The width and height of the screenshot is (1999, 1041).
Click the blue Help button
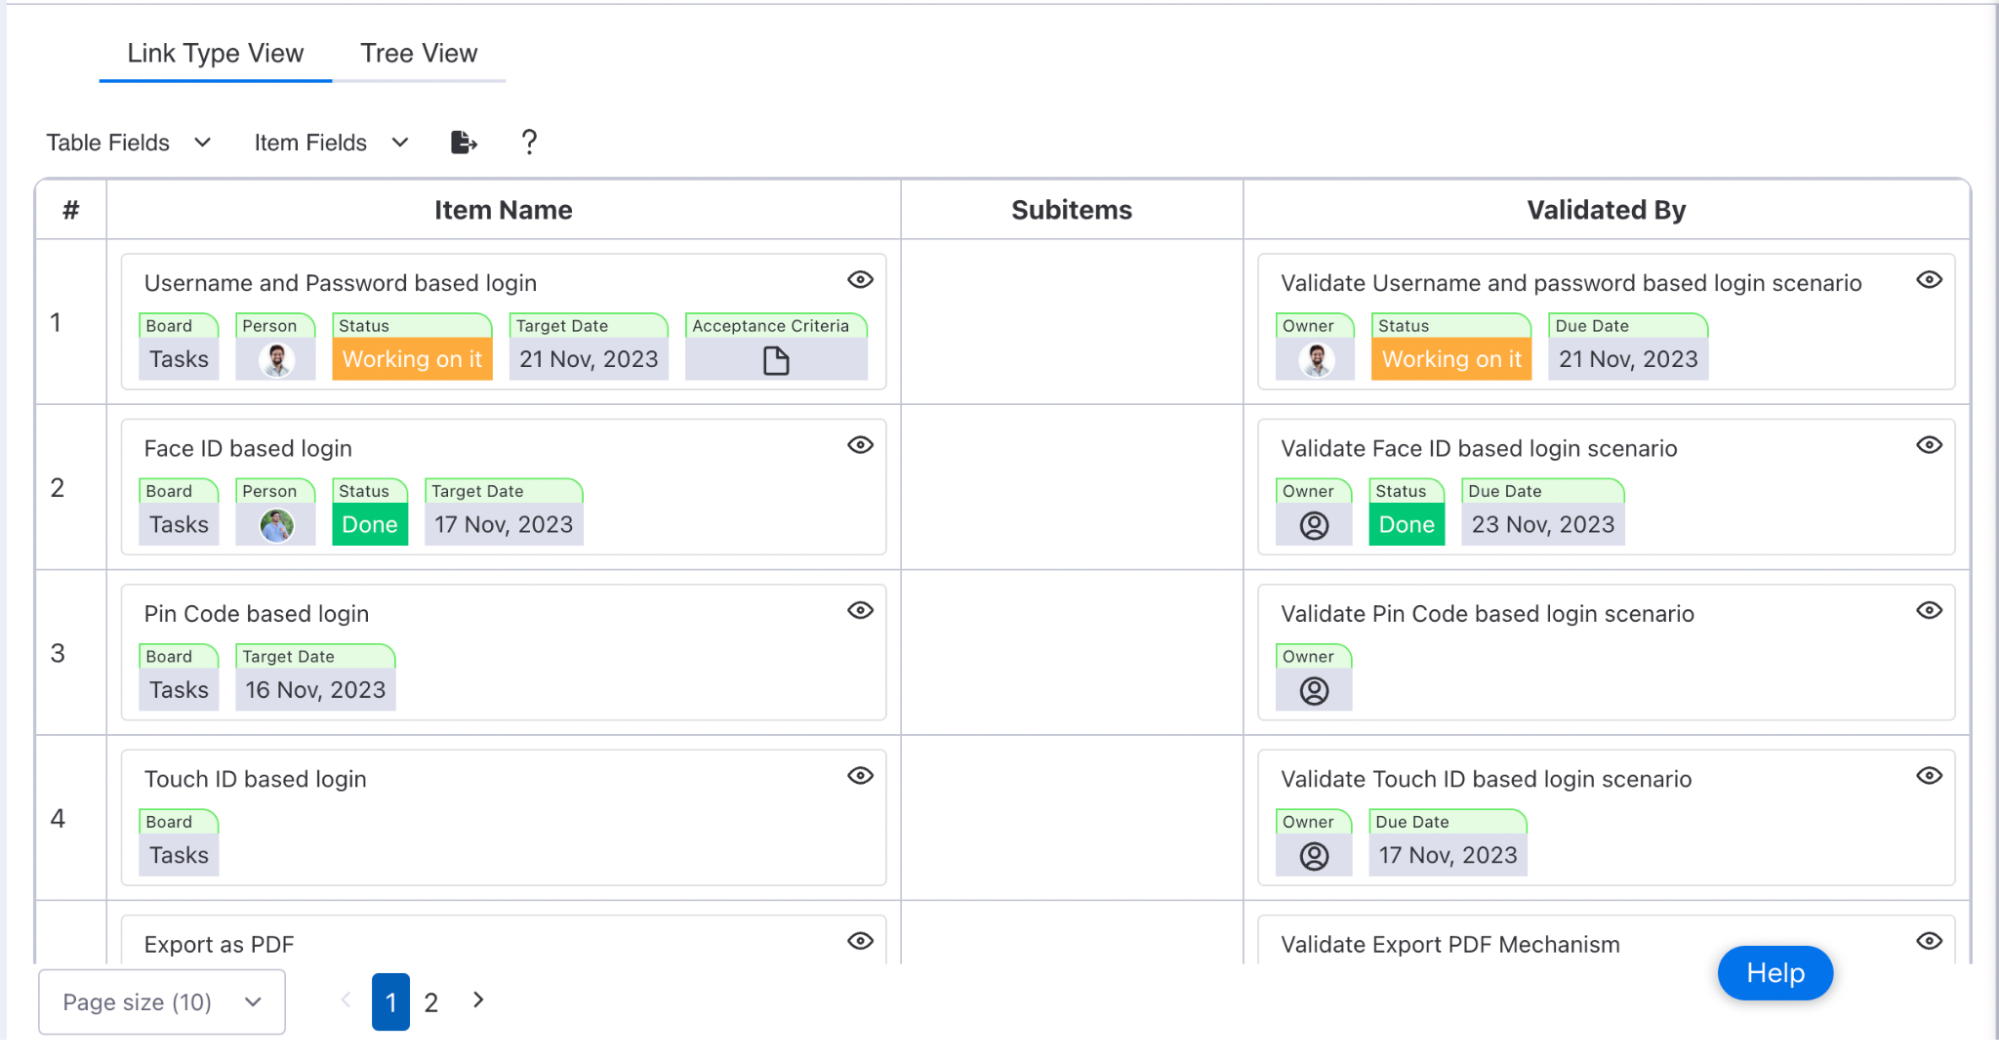(x=1775, y=973)
